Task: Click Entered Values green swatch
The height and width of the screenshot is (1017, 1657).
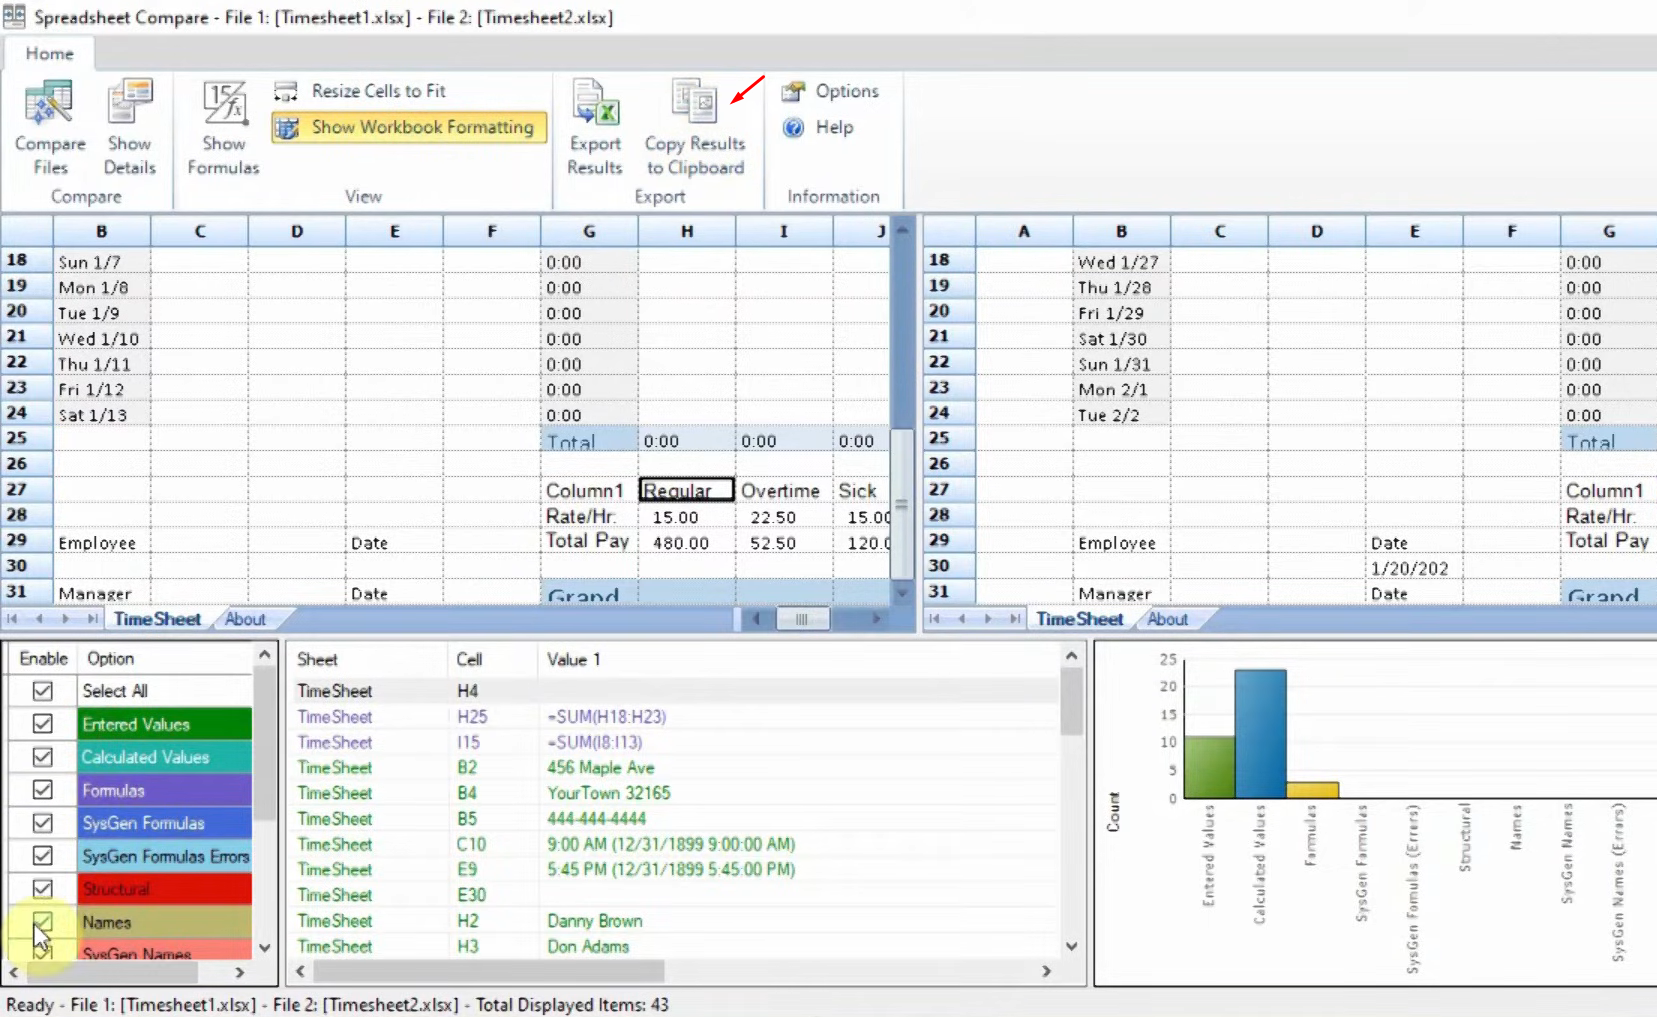Action: click(x=165, y=724)
